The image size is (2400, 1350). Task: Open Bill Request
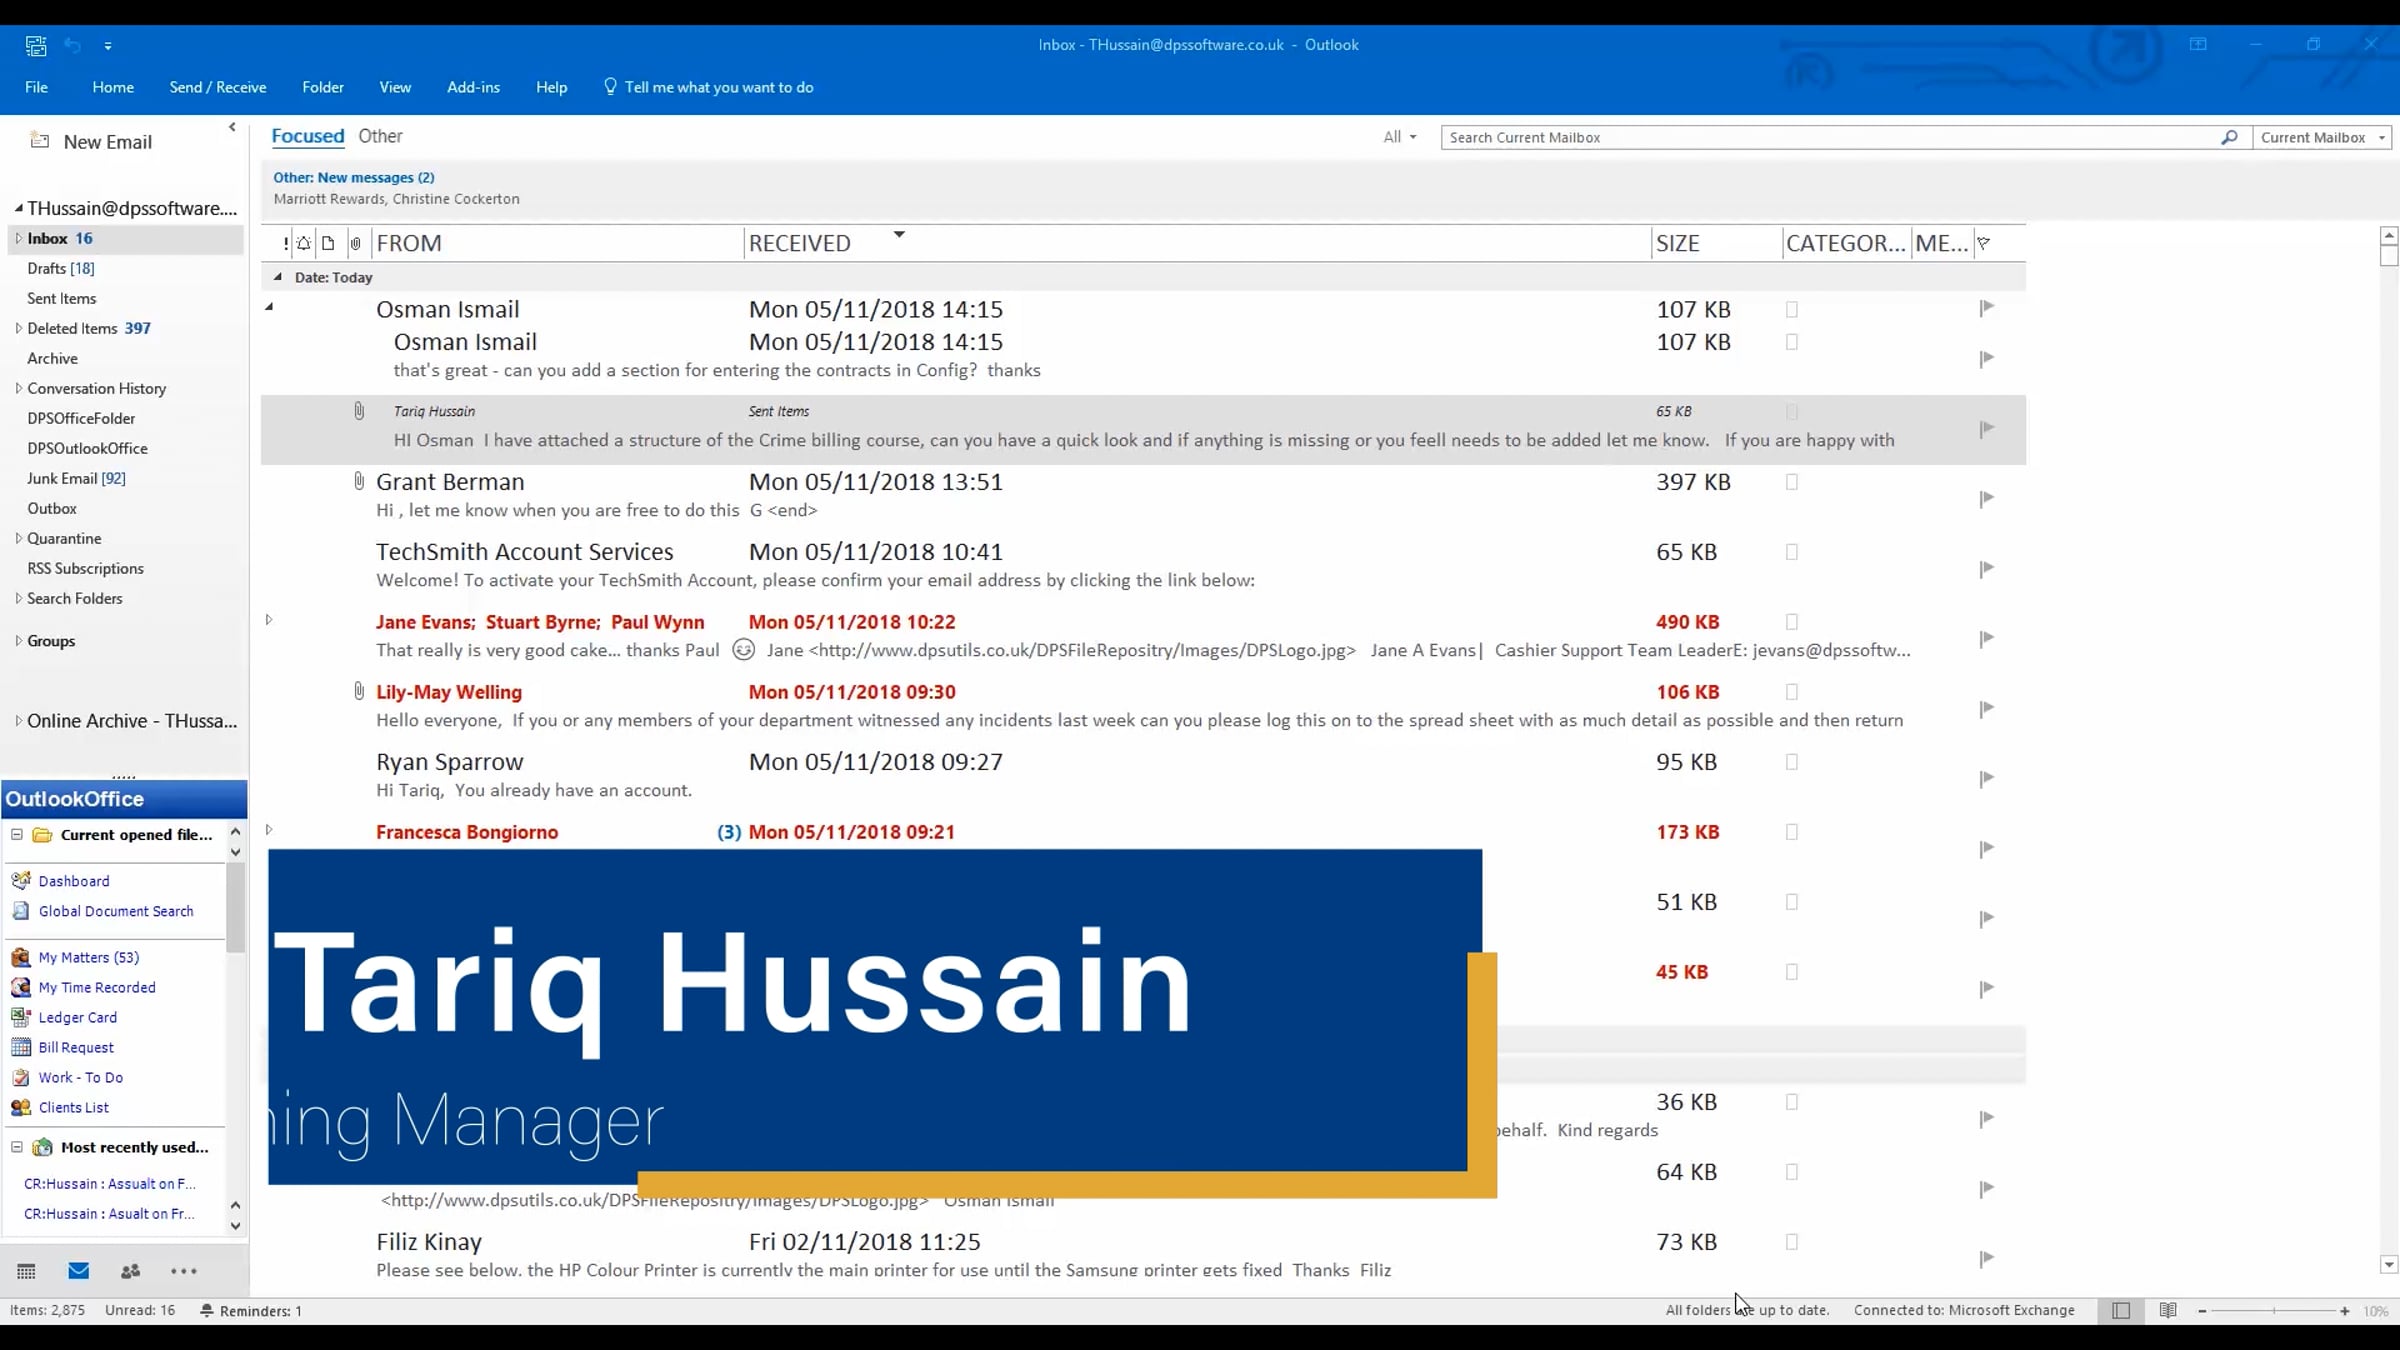76,1047
